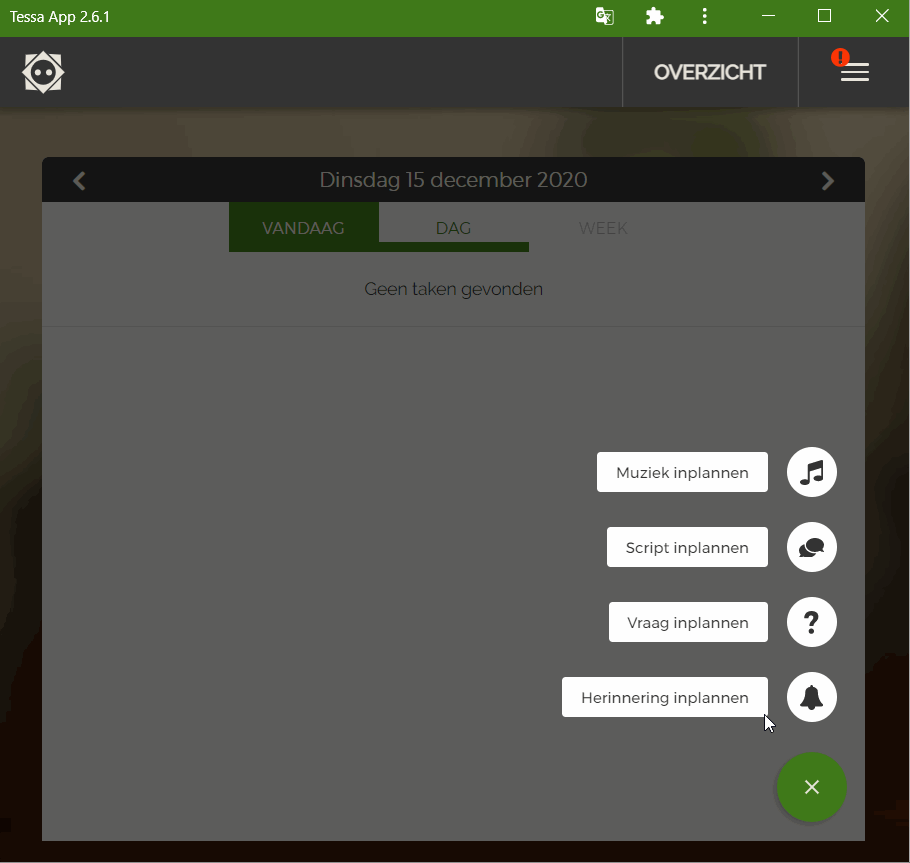Click the Muziek inplannen label button
This screenshot has width=910, height=863.
point(682,472)
